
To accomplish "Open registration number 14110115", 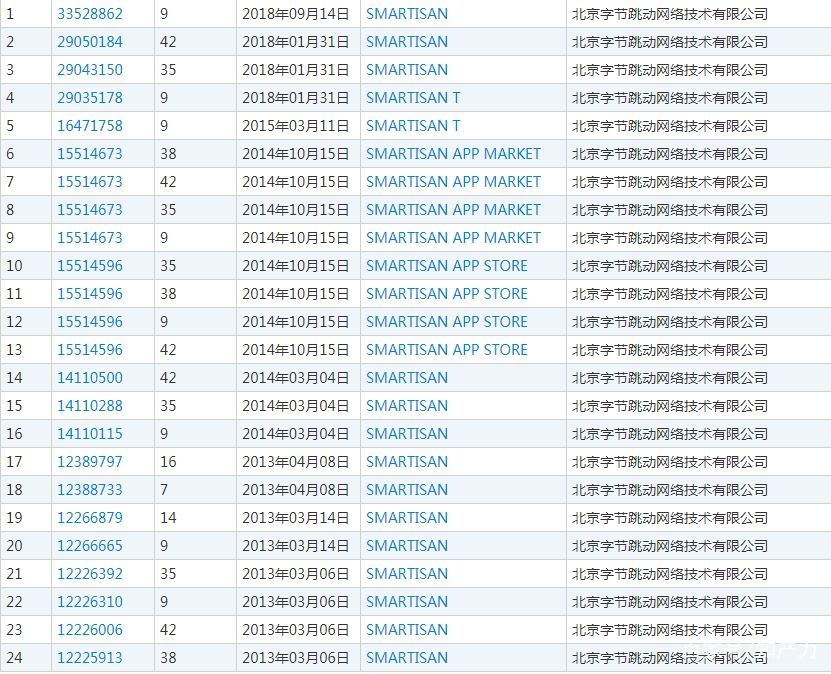I will tap(90, 434).
